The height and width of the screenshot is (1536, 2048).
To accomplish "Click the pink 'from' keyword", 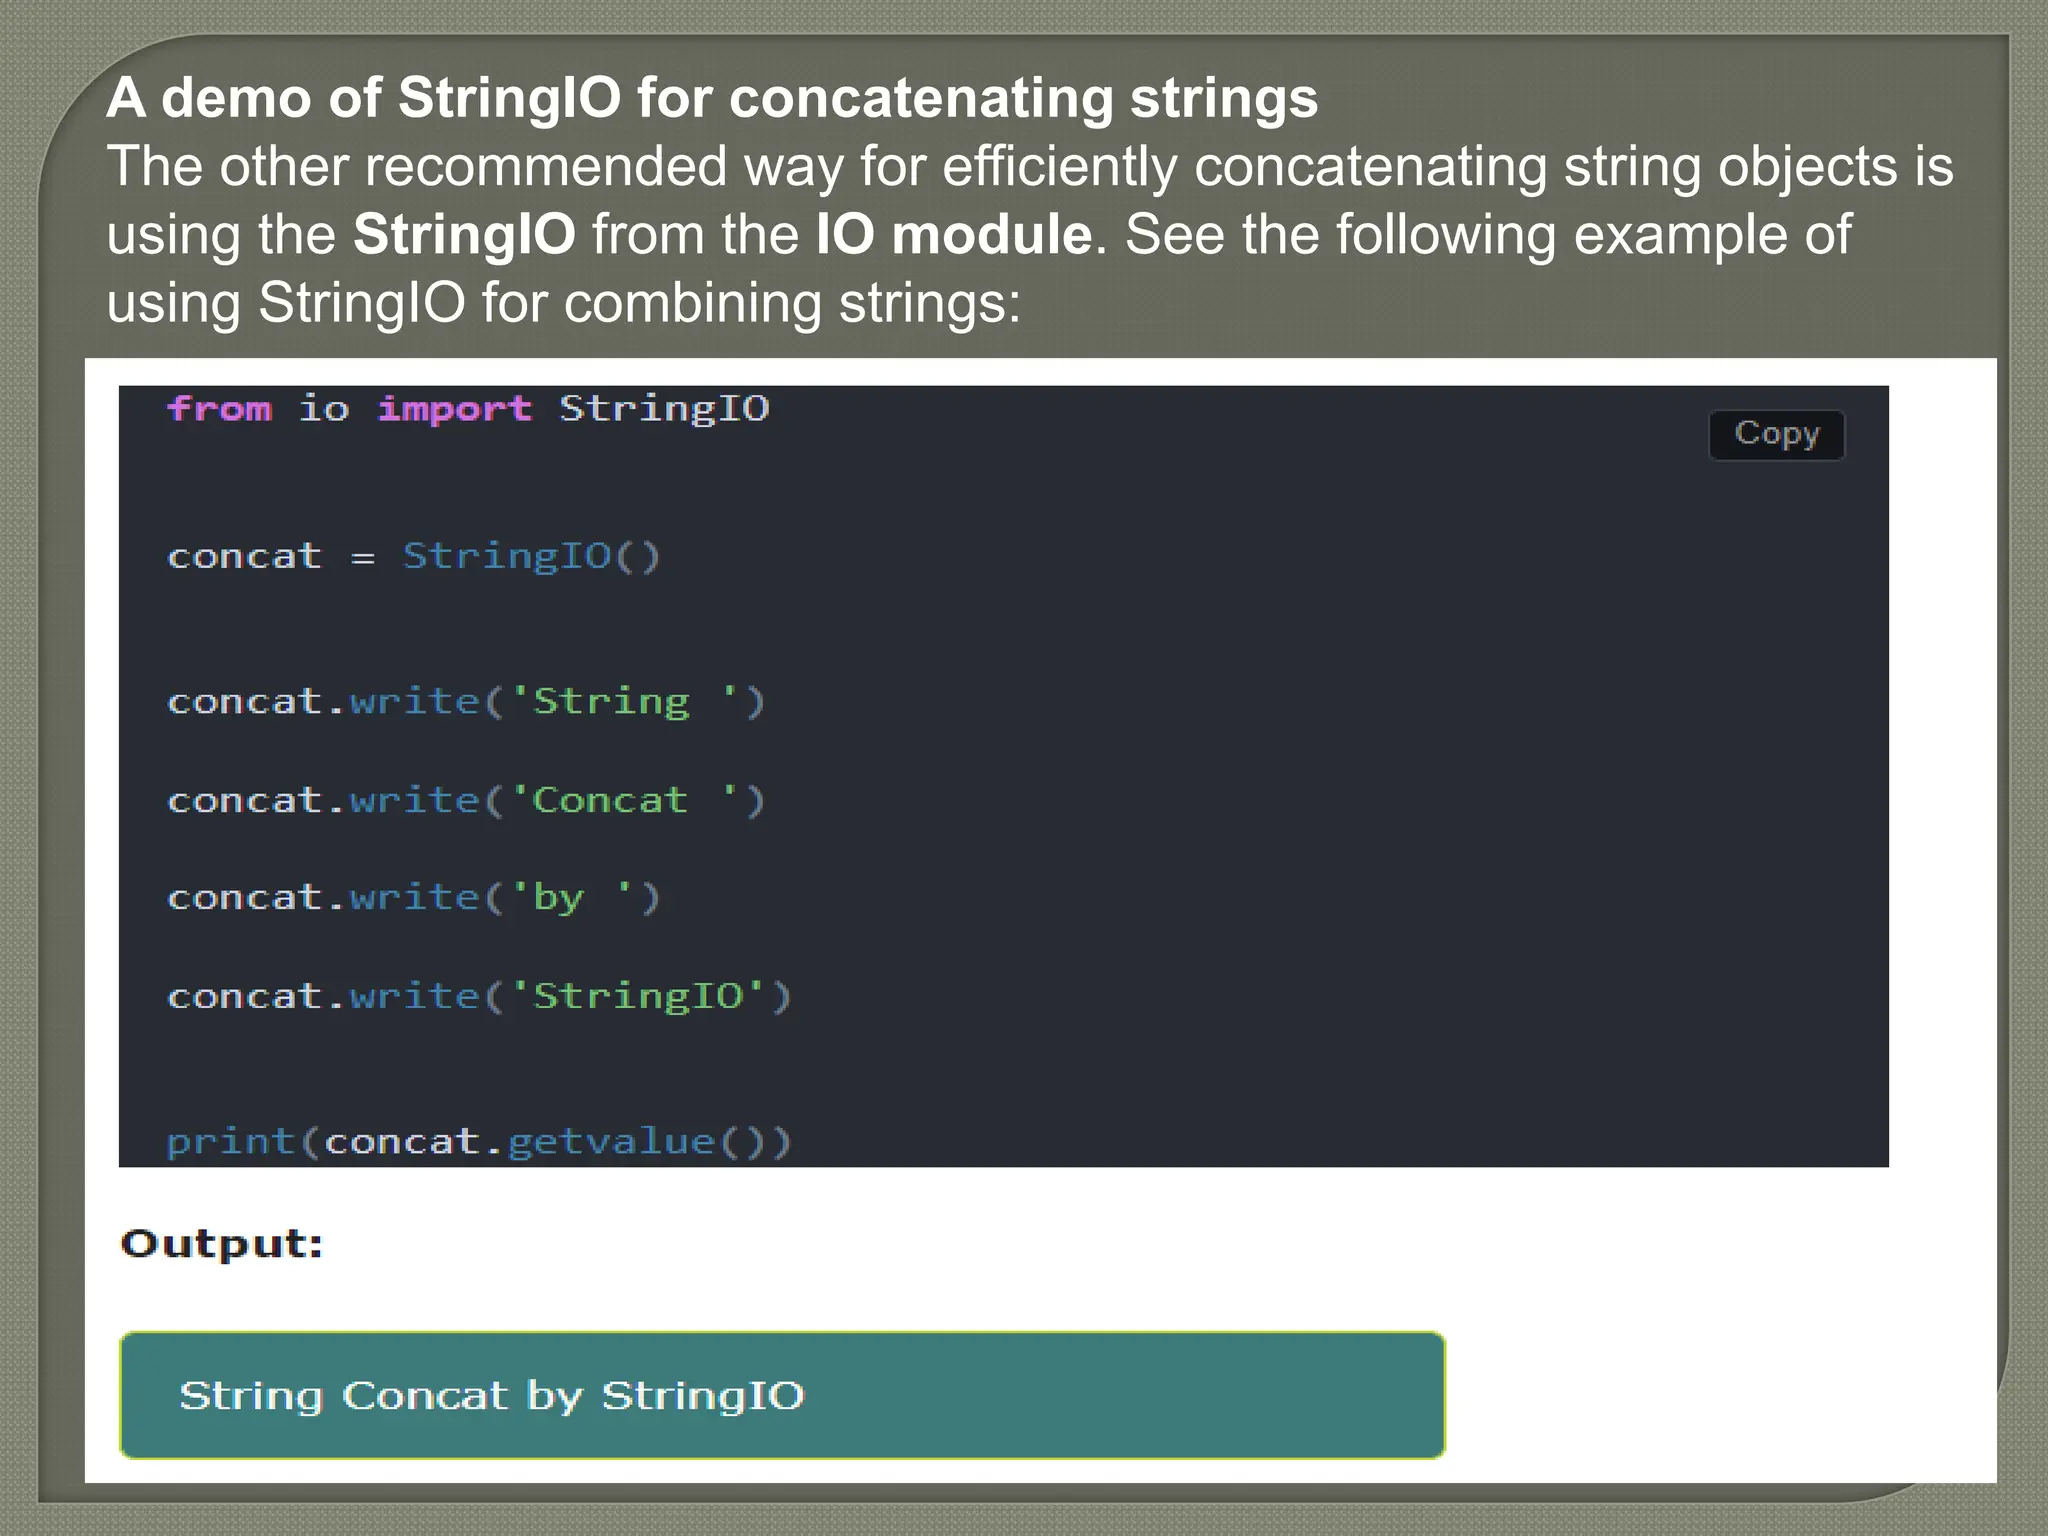I will point(219,409).
